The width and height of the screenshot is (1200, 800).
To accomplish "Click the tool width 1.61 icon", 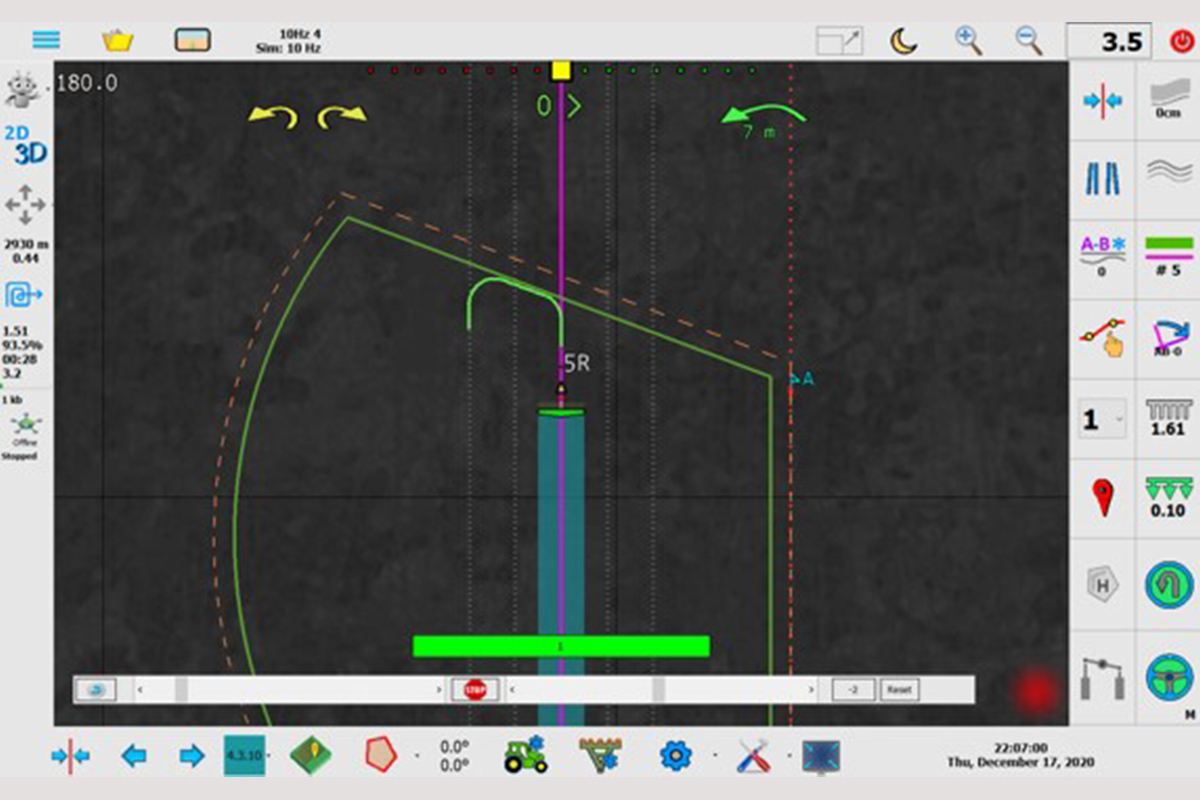I will 1167,418.
